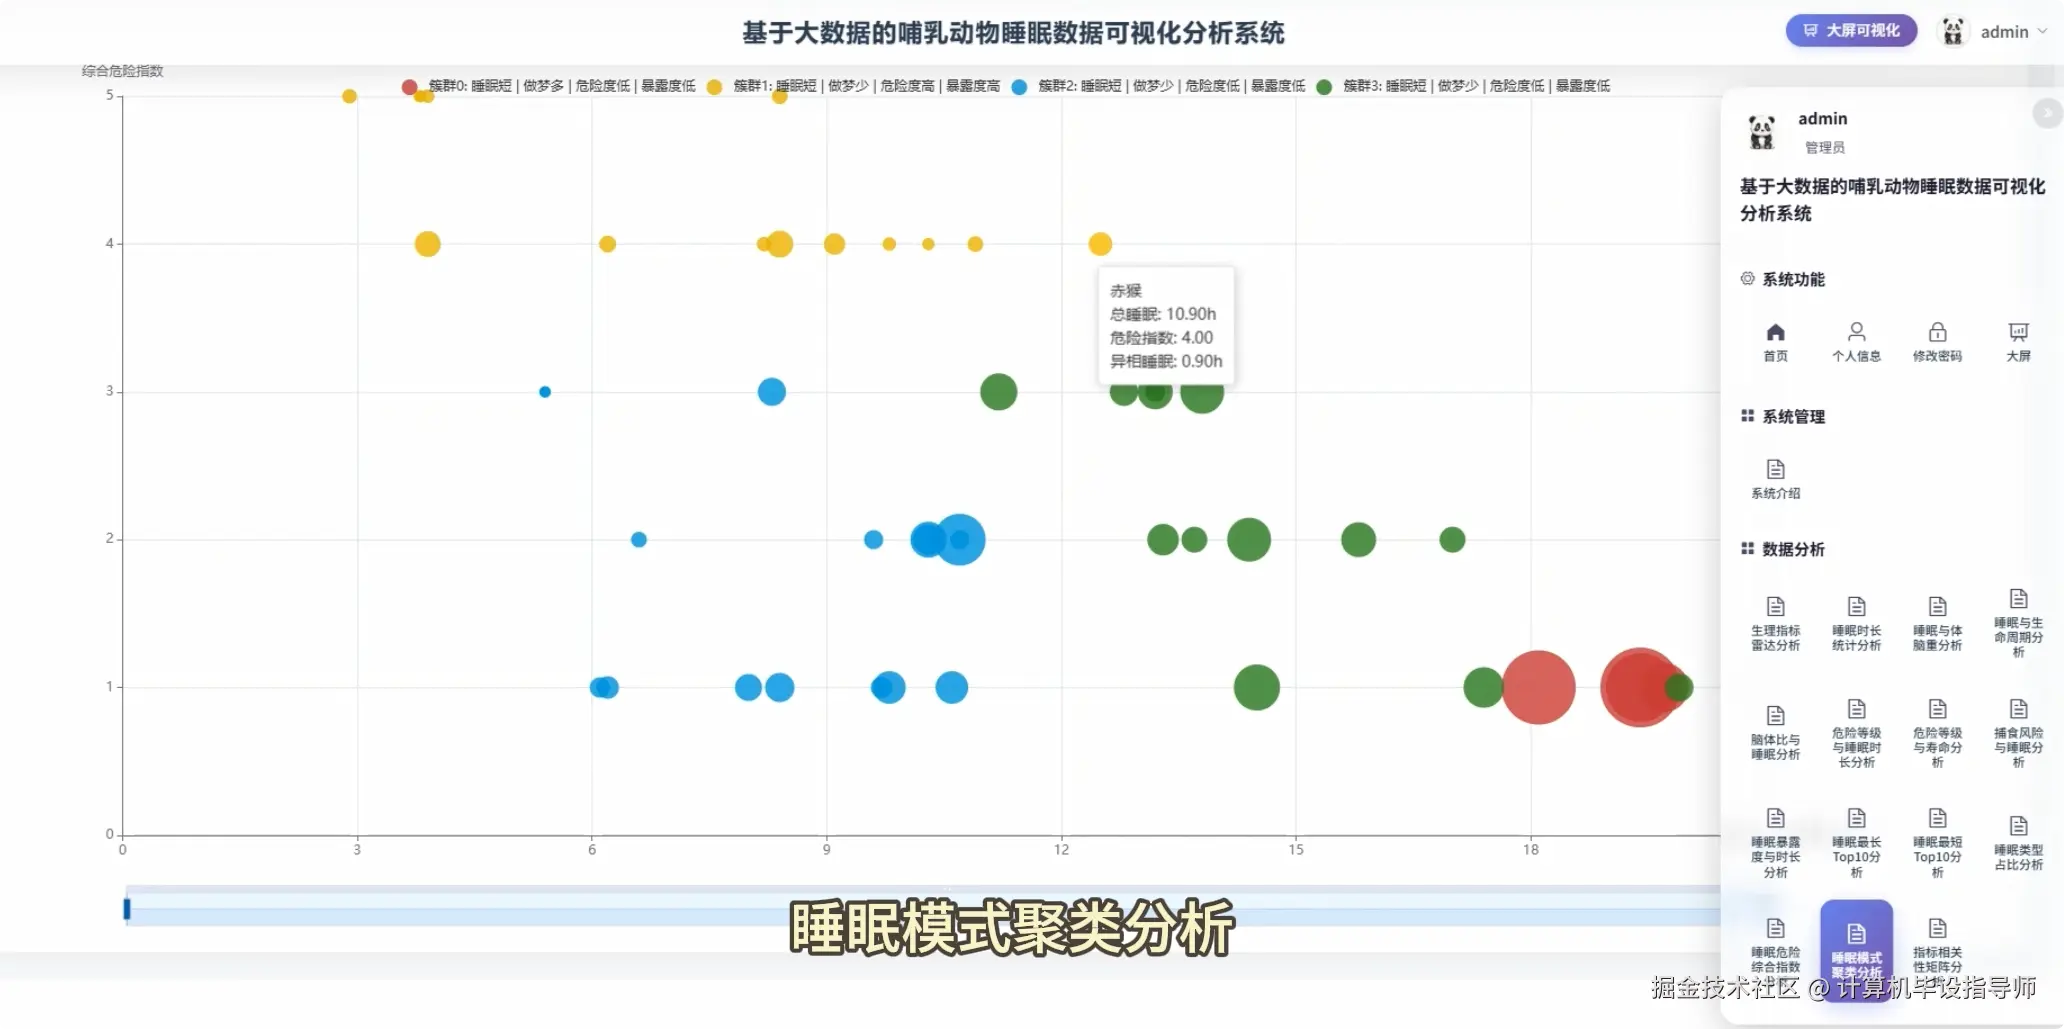
Task: Click the 管理员 role label
Action: pos(1825,147)
